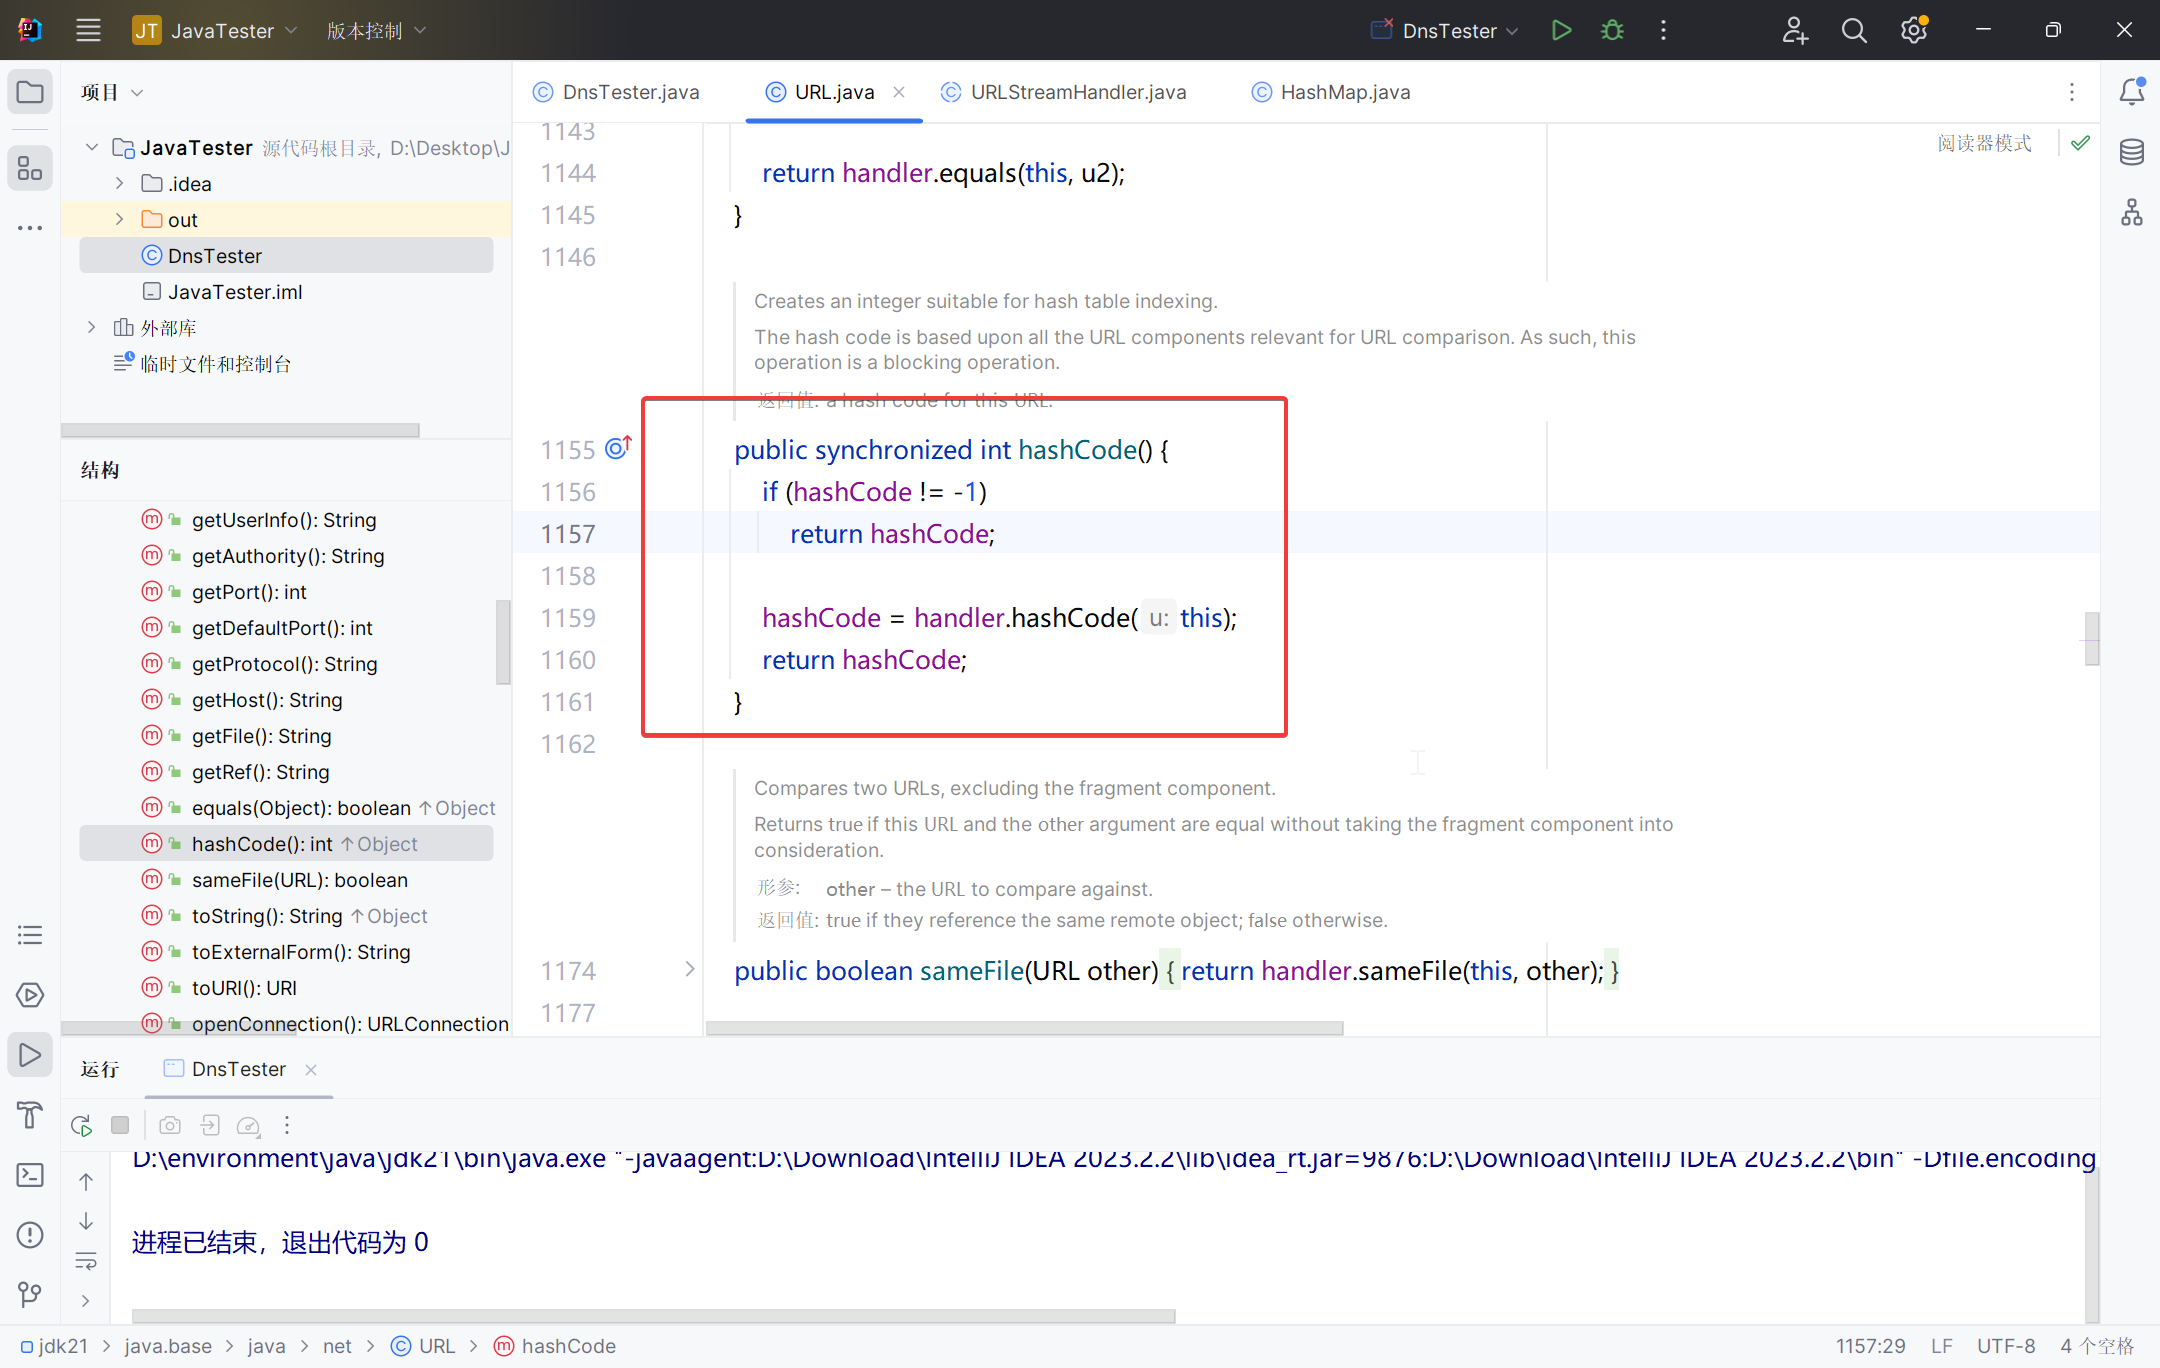Open the Database tool window icon
2160x1368 pixels.
click(2131, 152)
